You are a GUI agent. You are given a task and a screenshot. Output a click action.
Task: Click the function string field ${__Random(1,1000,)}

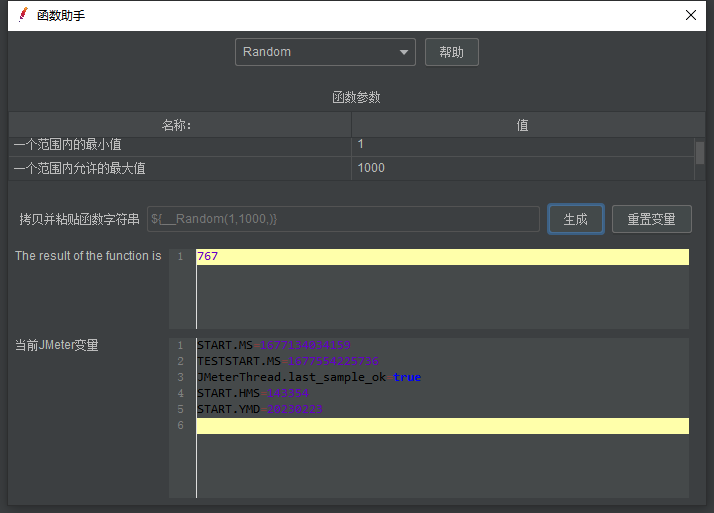[343, 219]
